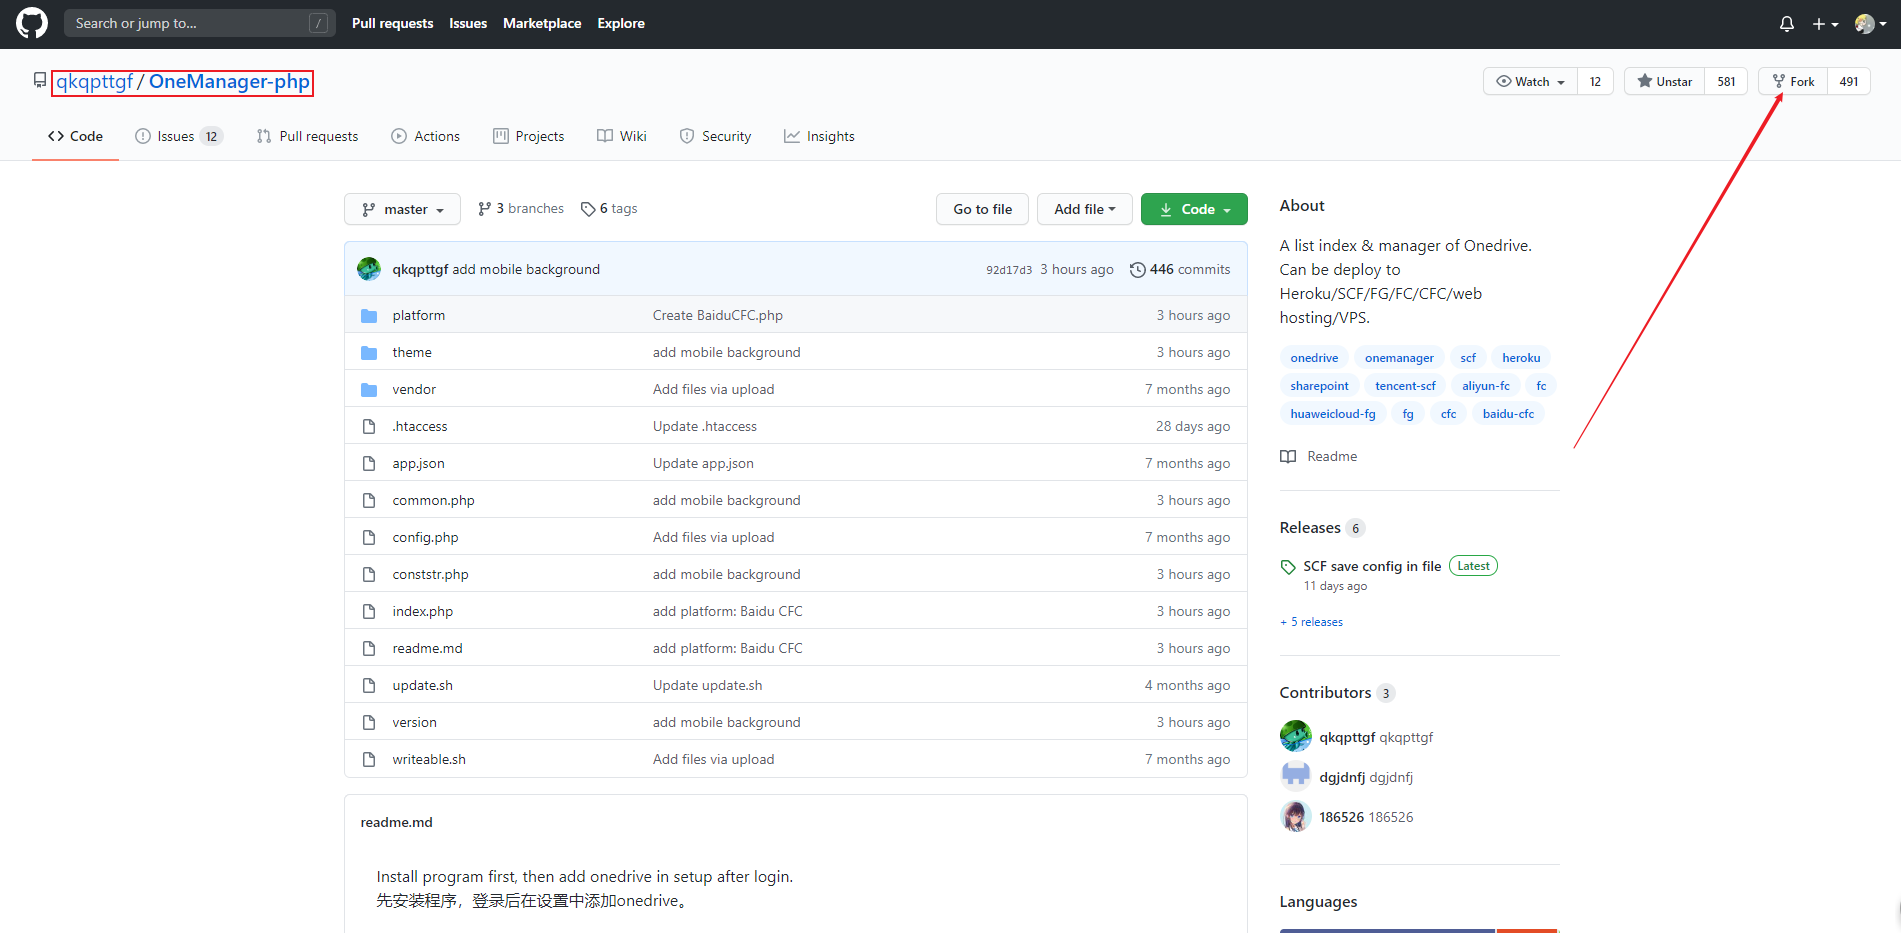Switch to the Wiki tab
1901x933 pixels.
pyautogui.click(x=621, y=136)
